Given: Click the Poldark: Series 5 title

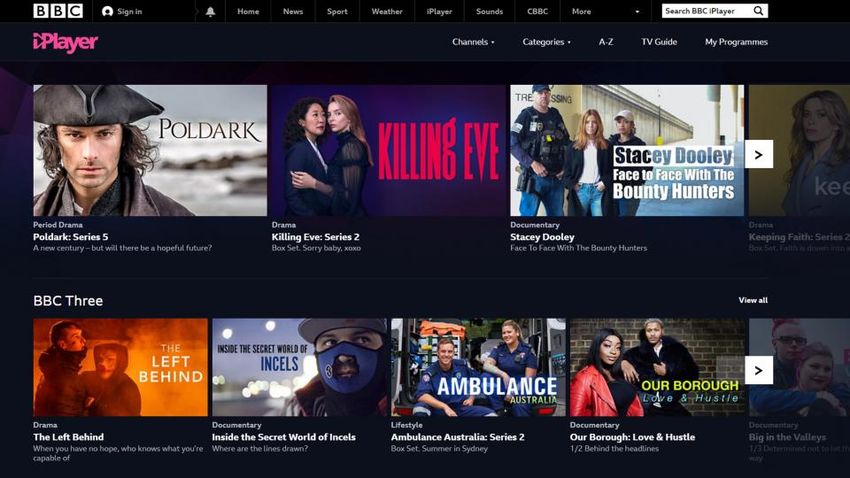Looking at the screenshot, I should tap(70, 237).
